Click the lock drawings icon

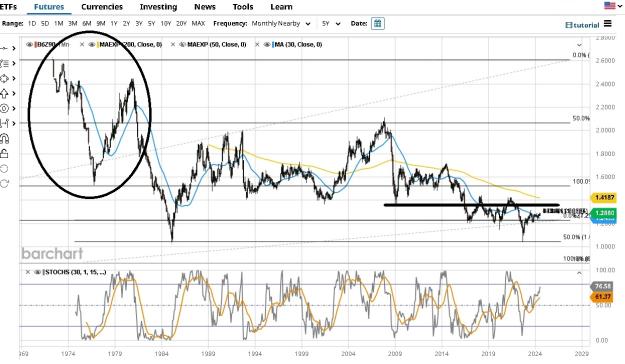click(x=4, y=153)
